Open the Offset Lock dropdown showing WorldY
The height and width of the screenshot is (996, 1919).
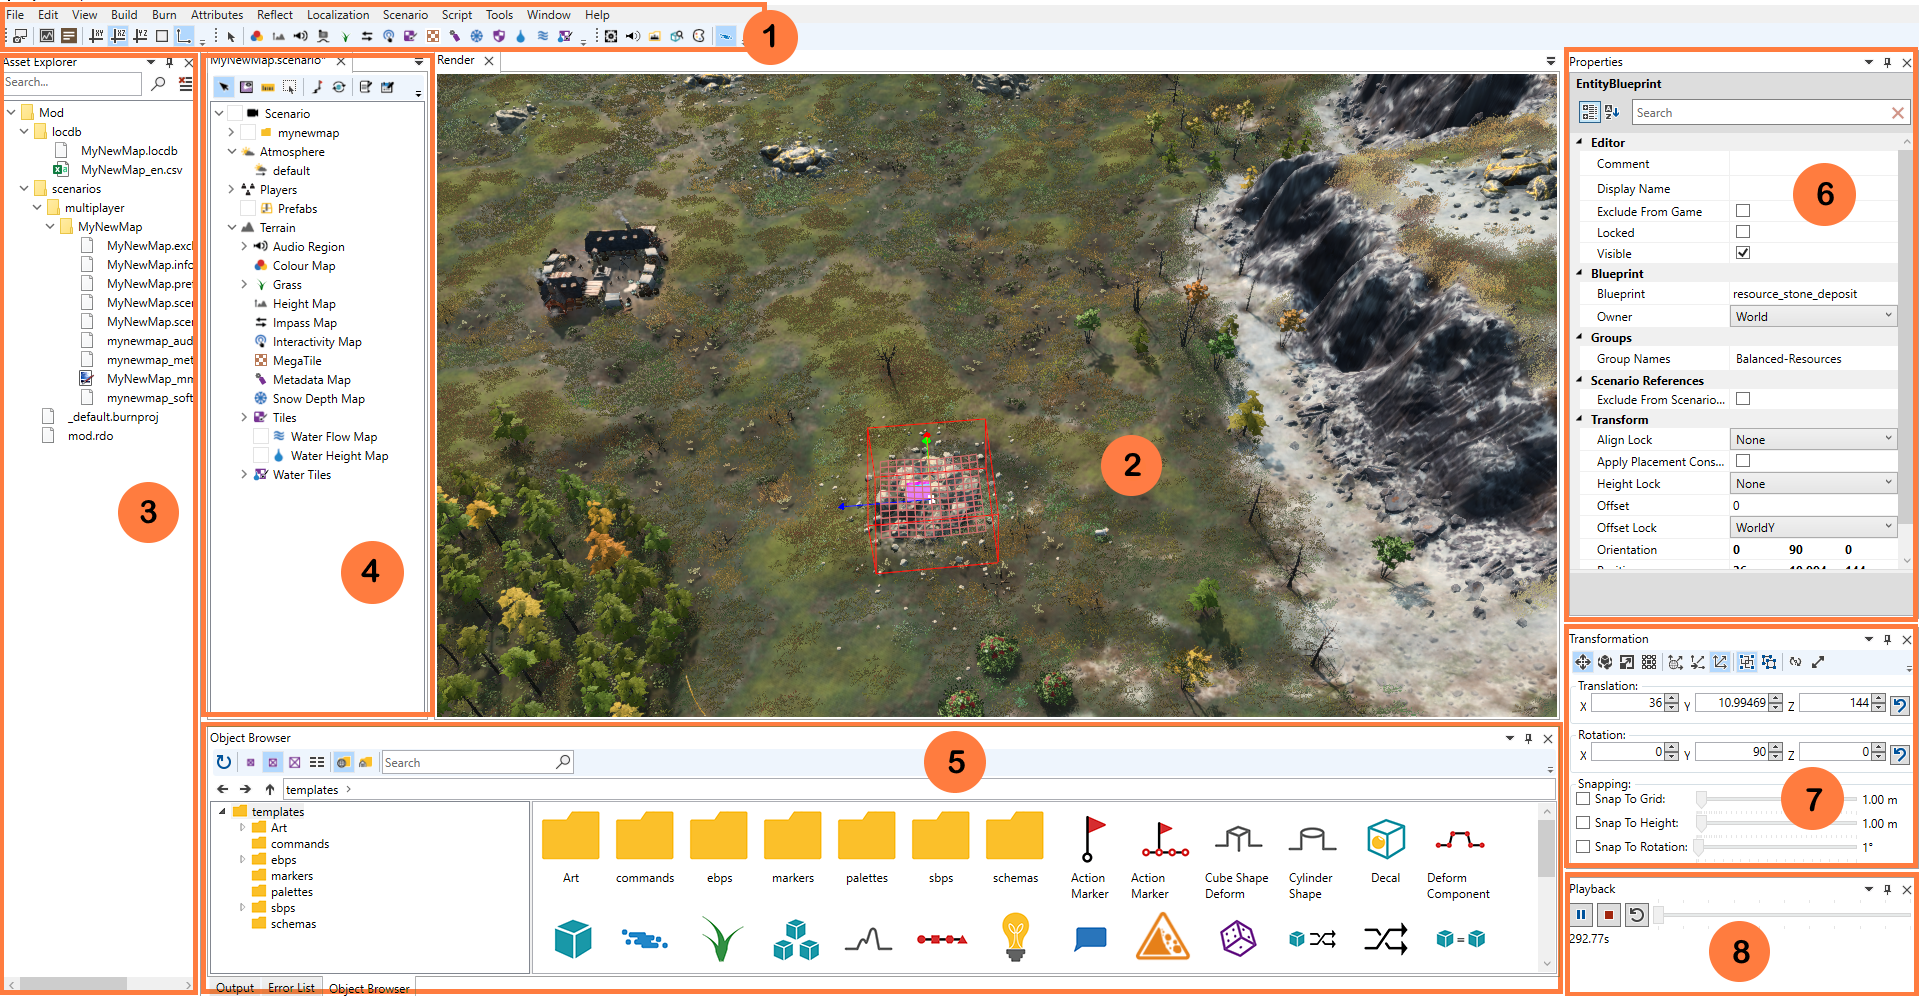[x=1813, y=527]
